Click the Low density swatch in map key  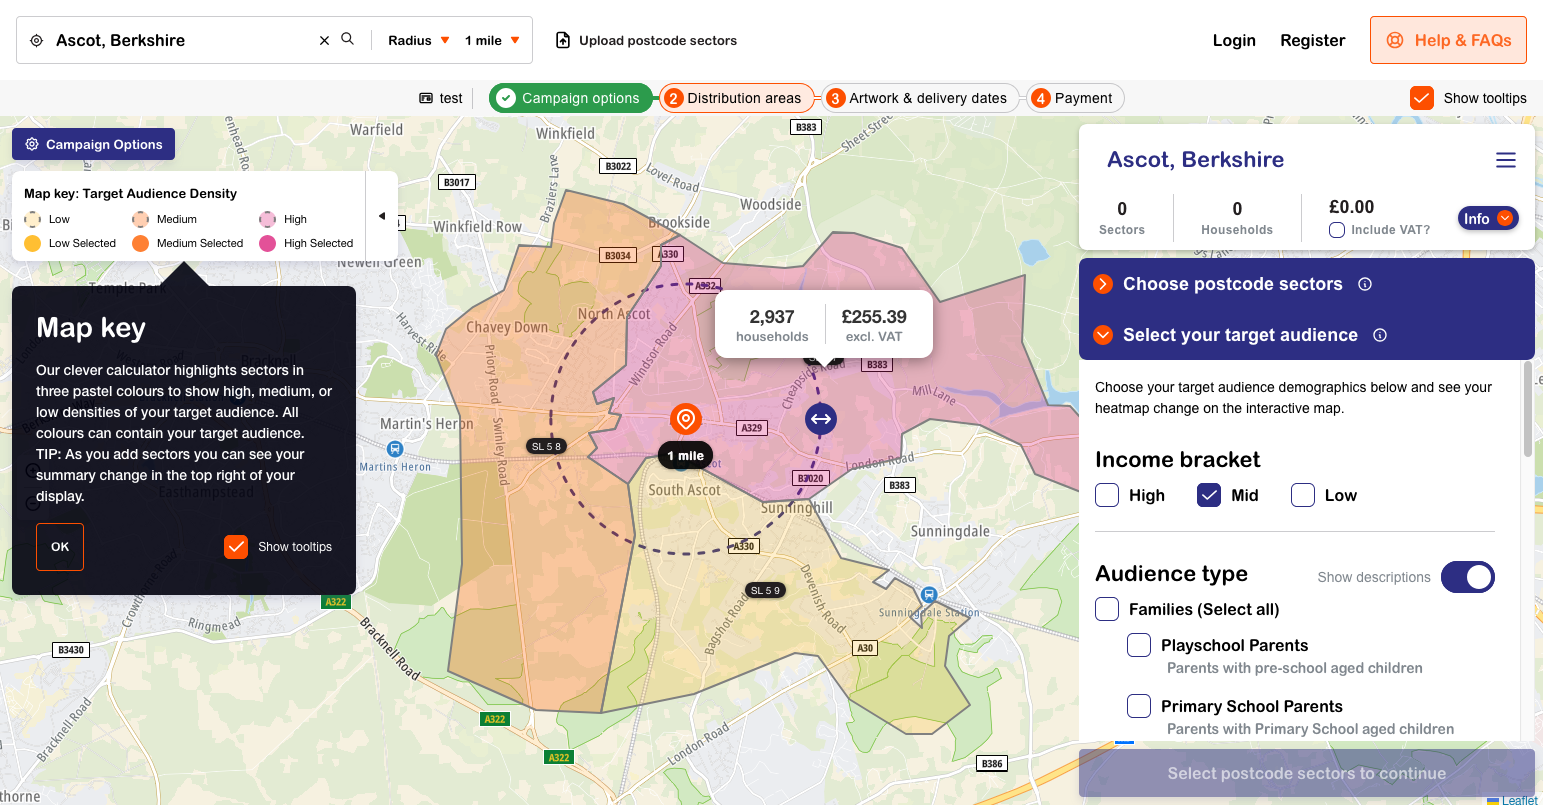click(32, 219)
